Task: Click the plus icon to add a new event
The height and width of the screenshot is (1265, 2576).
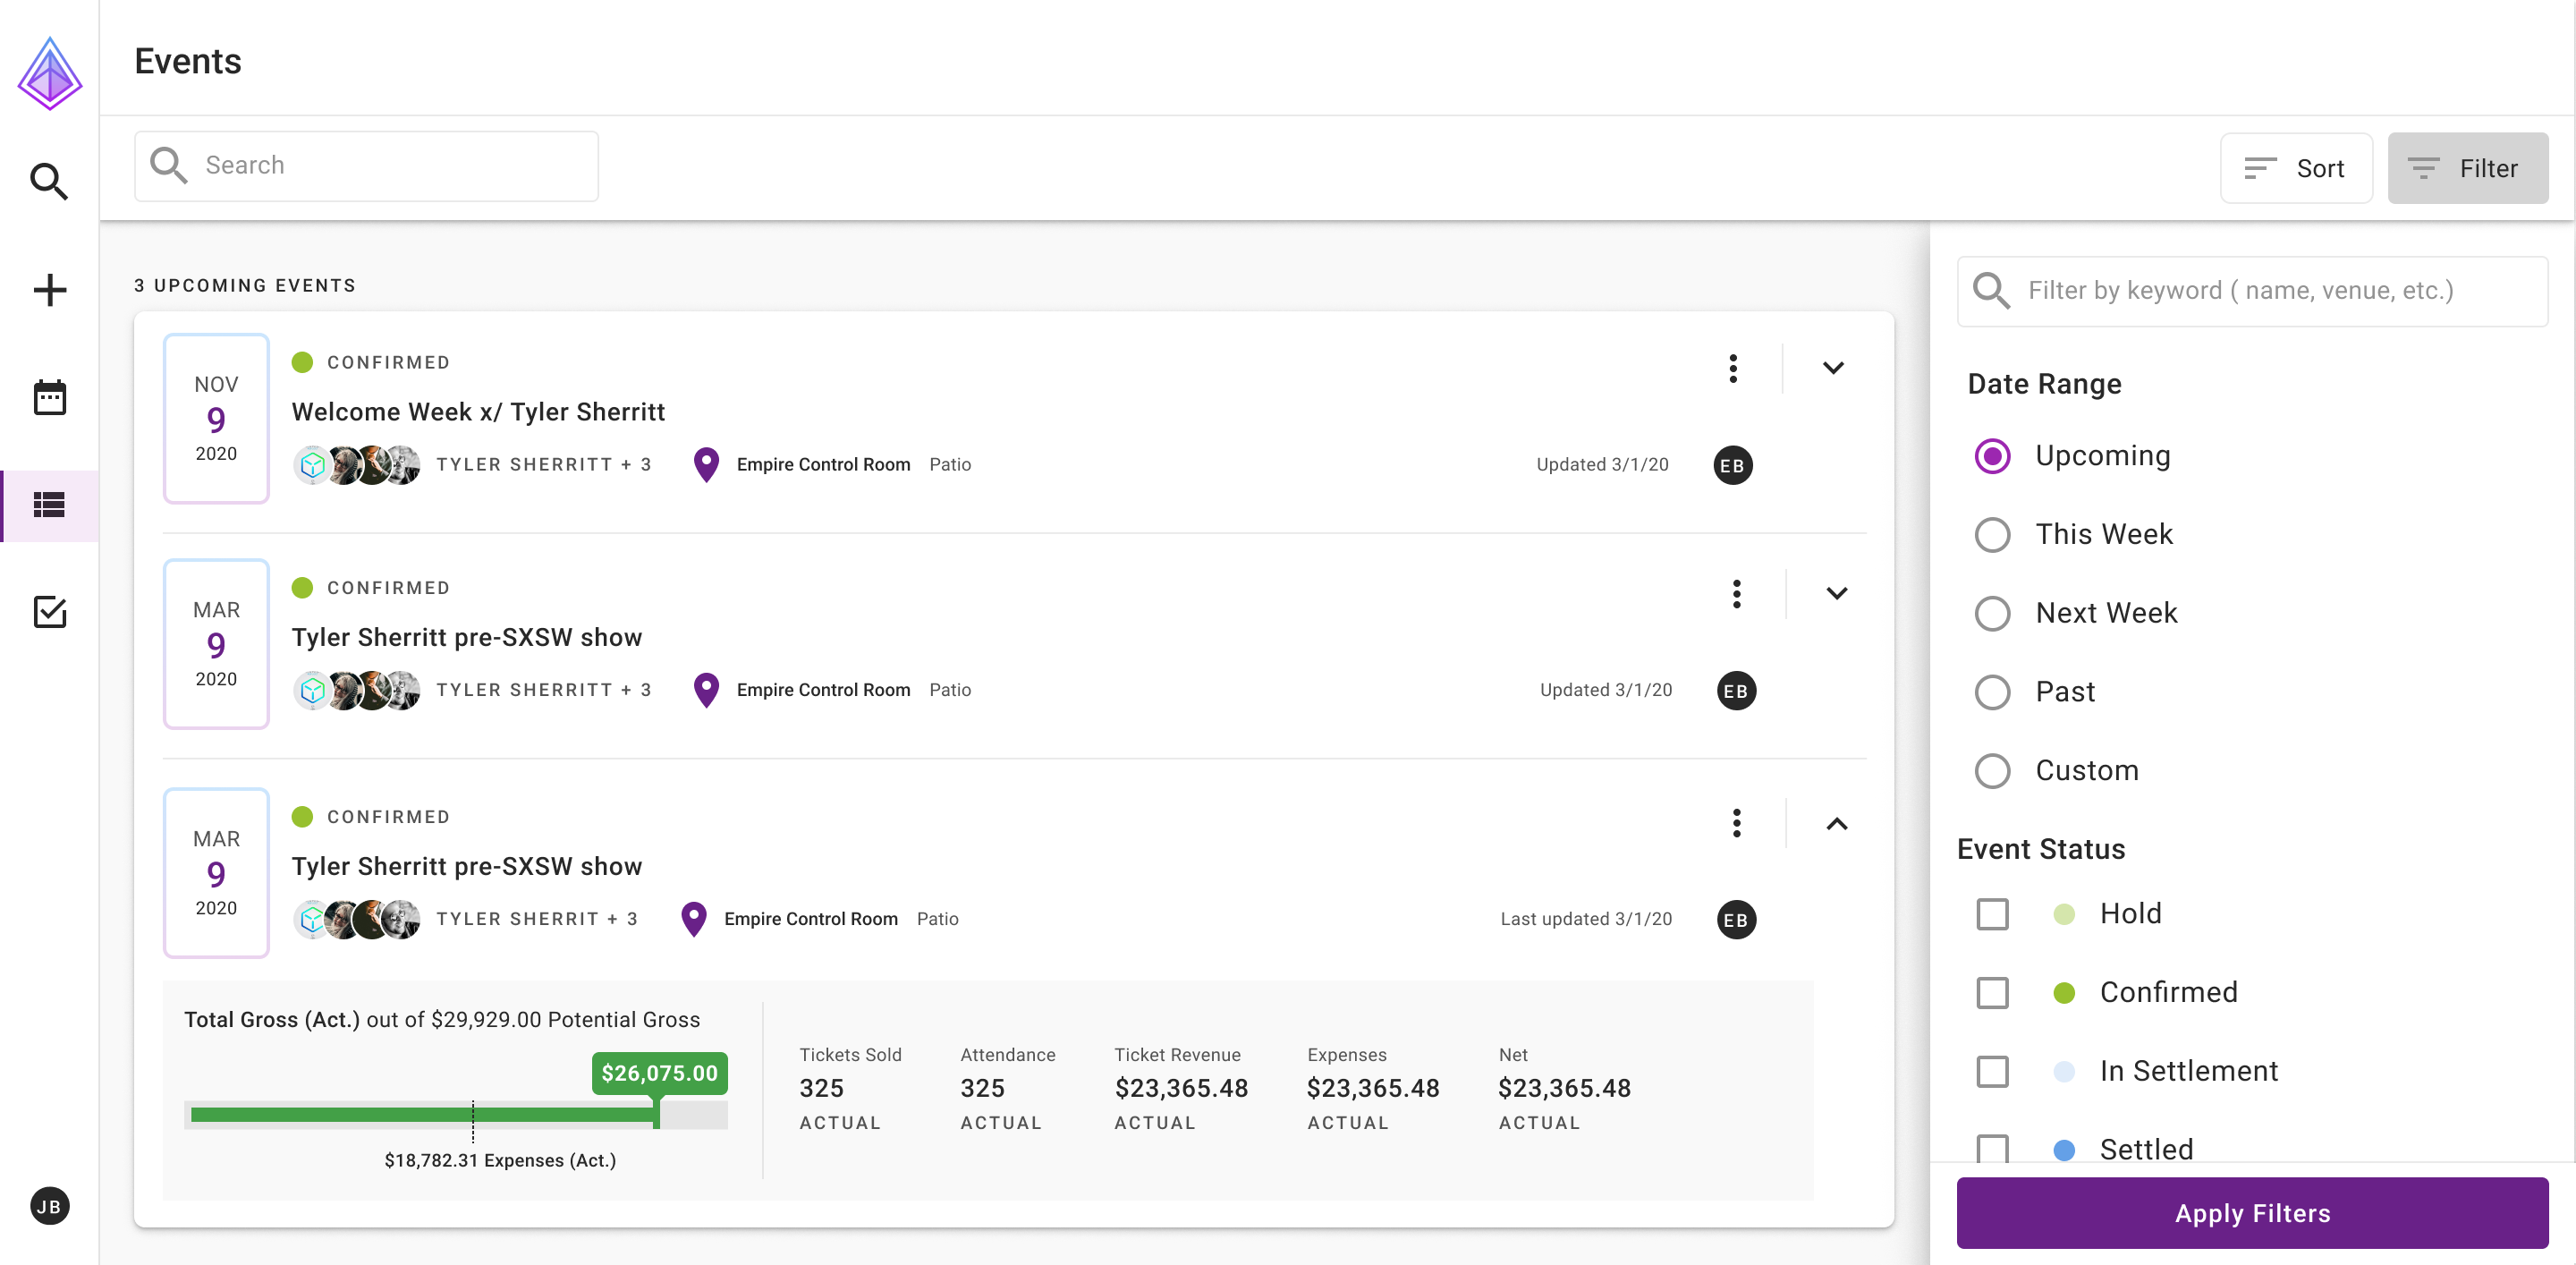Action: point(49,289)
